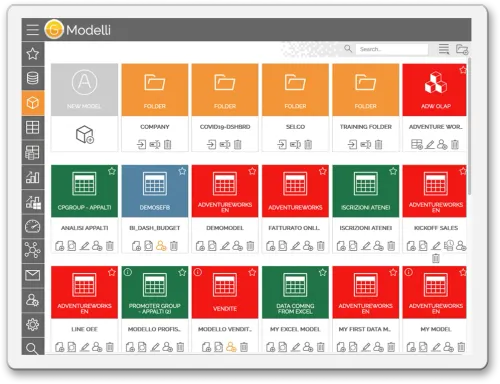
Task: Click the MODELLO PROFIS.. name
Action: pyautogui.click(x=155, y=329)
